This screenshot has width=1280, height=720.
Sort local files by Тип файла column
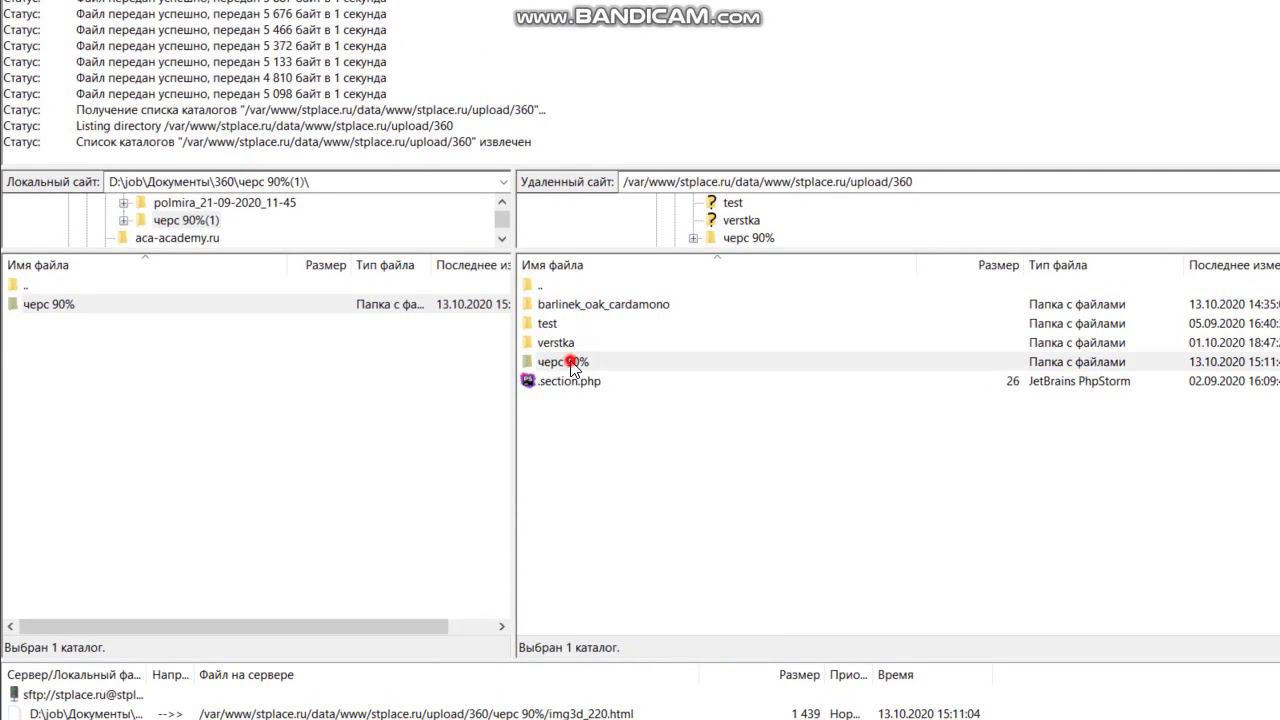click(x=391, y=265)
